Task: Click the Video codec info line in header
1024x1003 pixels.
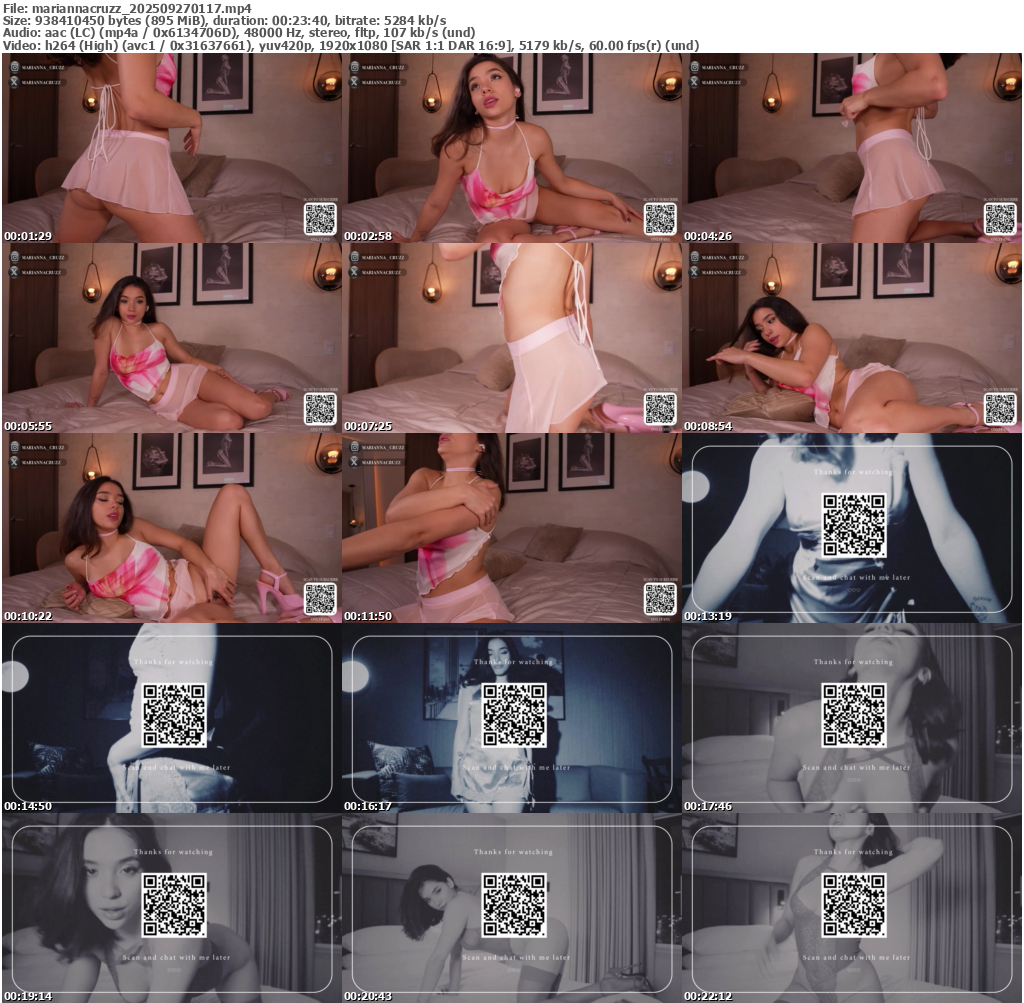Action: click(x=351, y=45)
